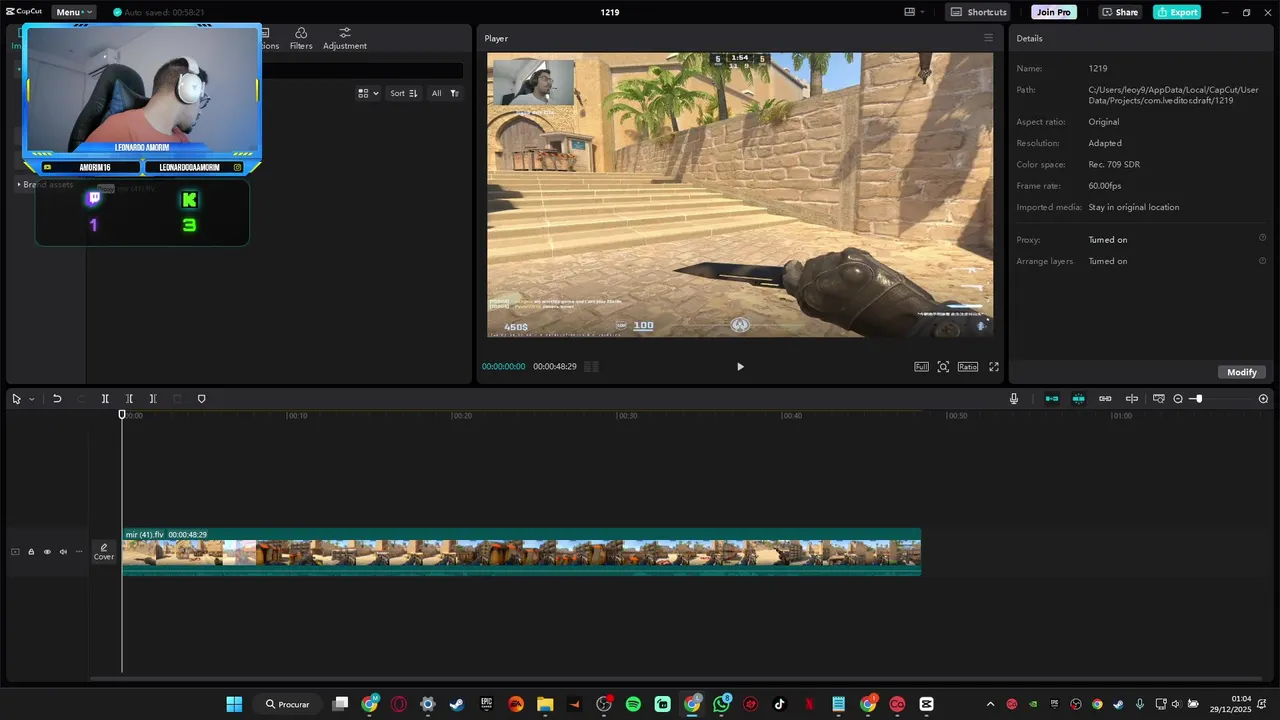Select the mir (41).flv clip on timeline

click(x=521, y=552)
